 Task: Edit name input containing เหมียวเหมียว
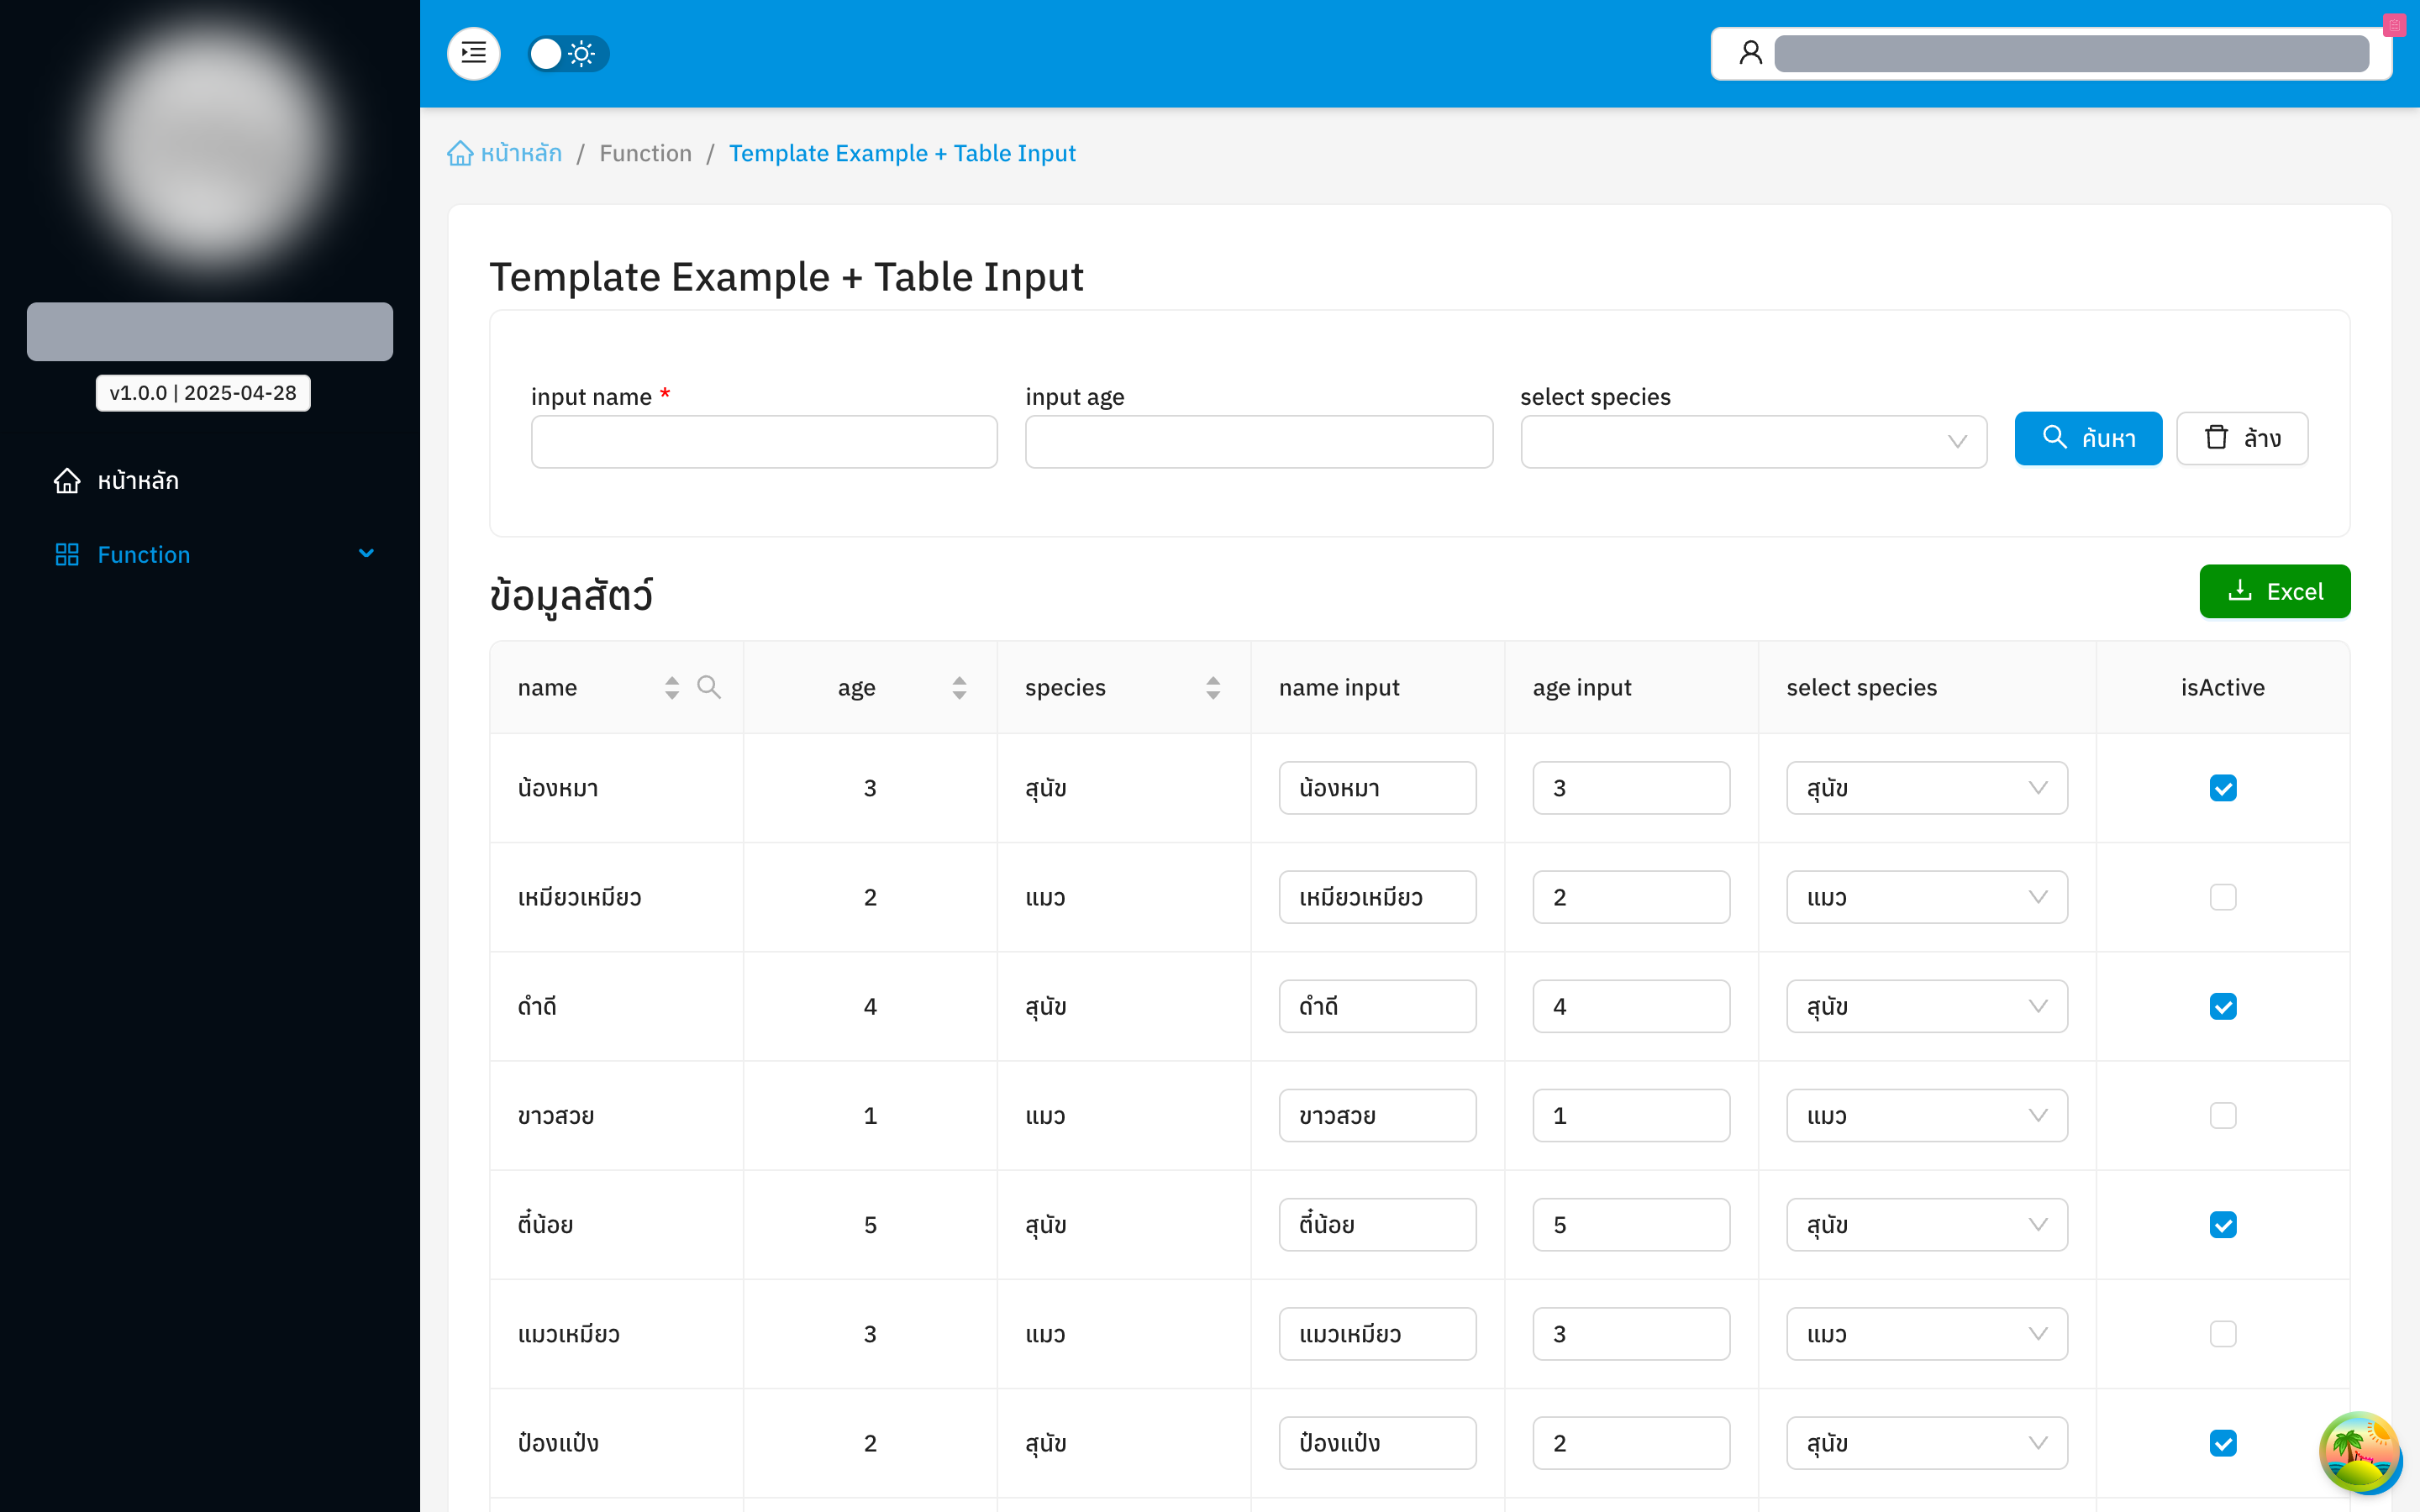pyautogui.click(x=1377, y=897)
